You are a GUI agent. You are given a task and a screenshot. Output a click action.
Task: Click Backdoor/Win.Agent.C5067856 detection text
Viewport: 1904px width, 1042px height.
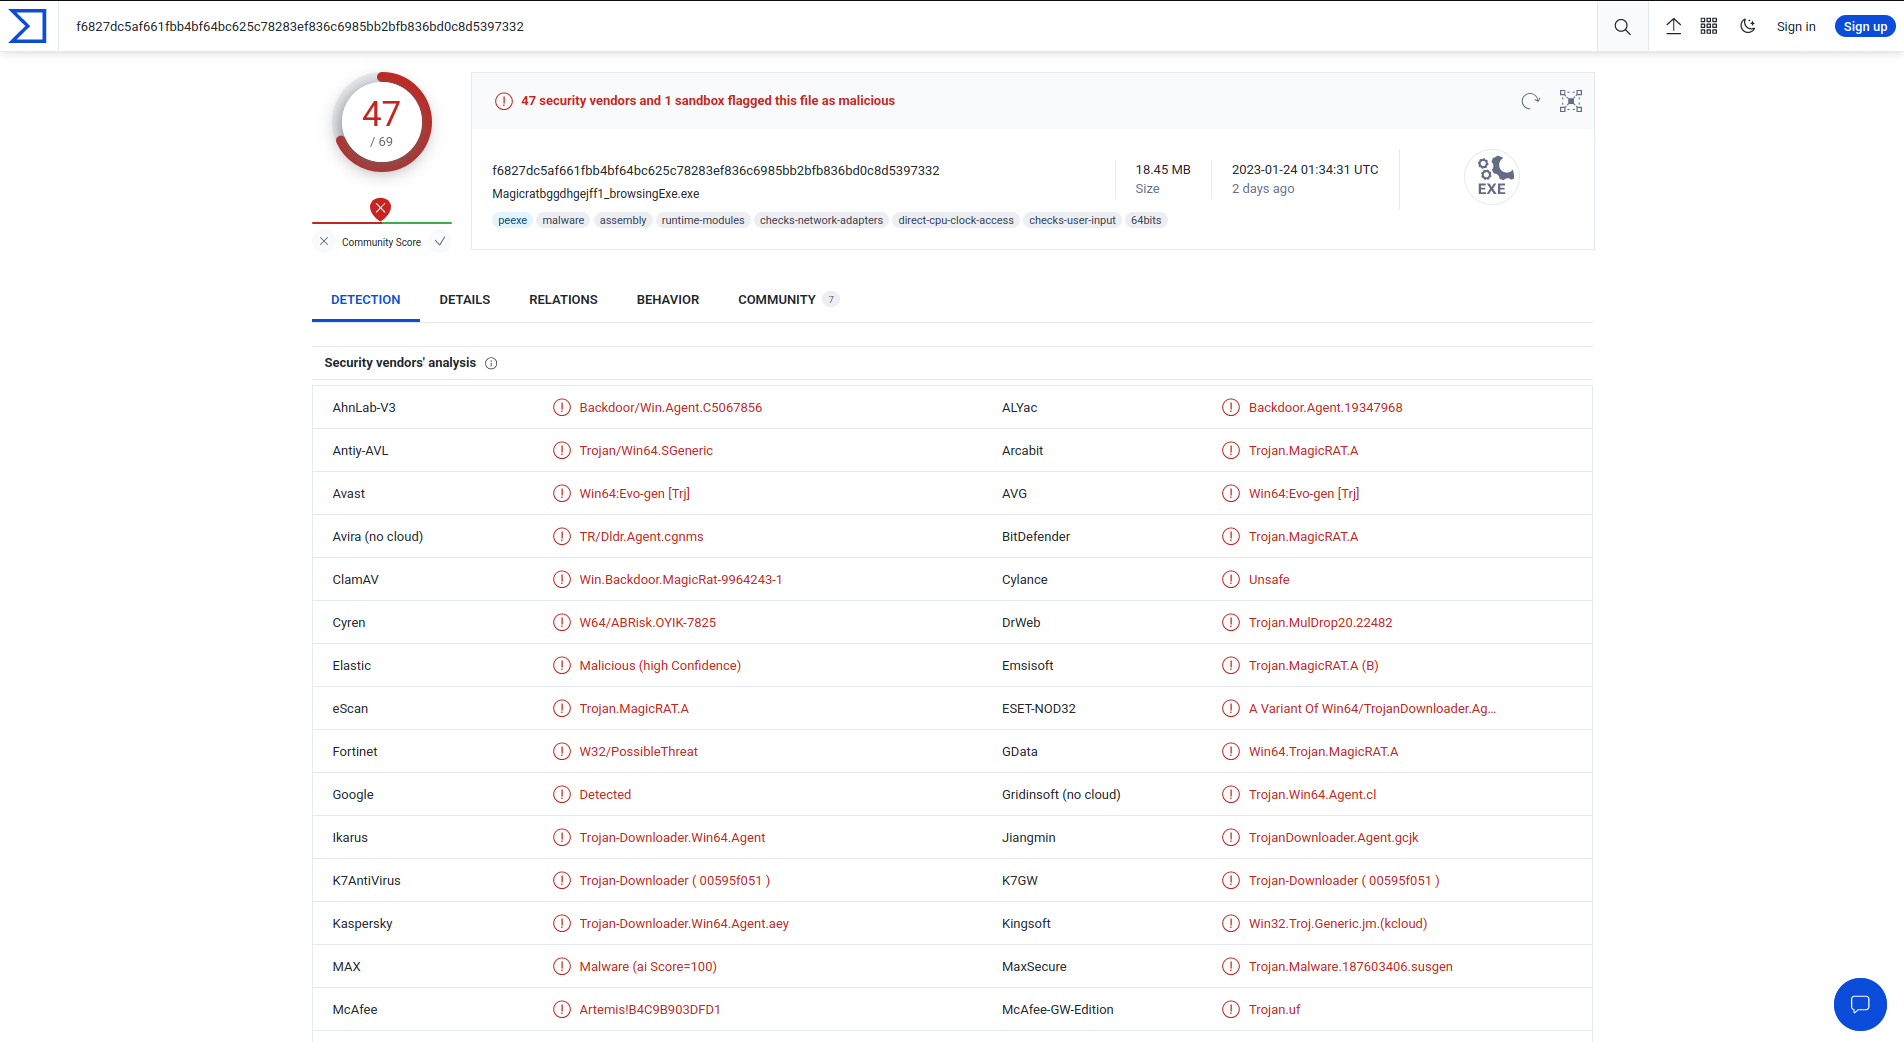click(x=671, y=407)
